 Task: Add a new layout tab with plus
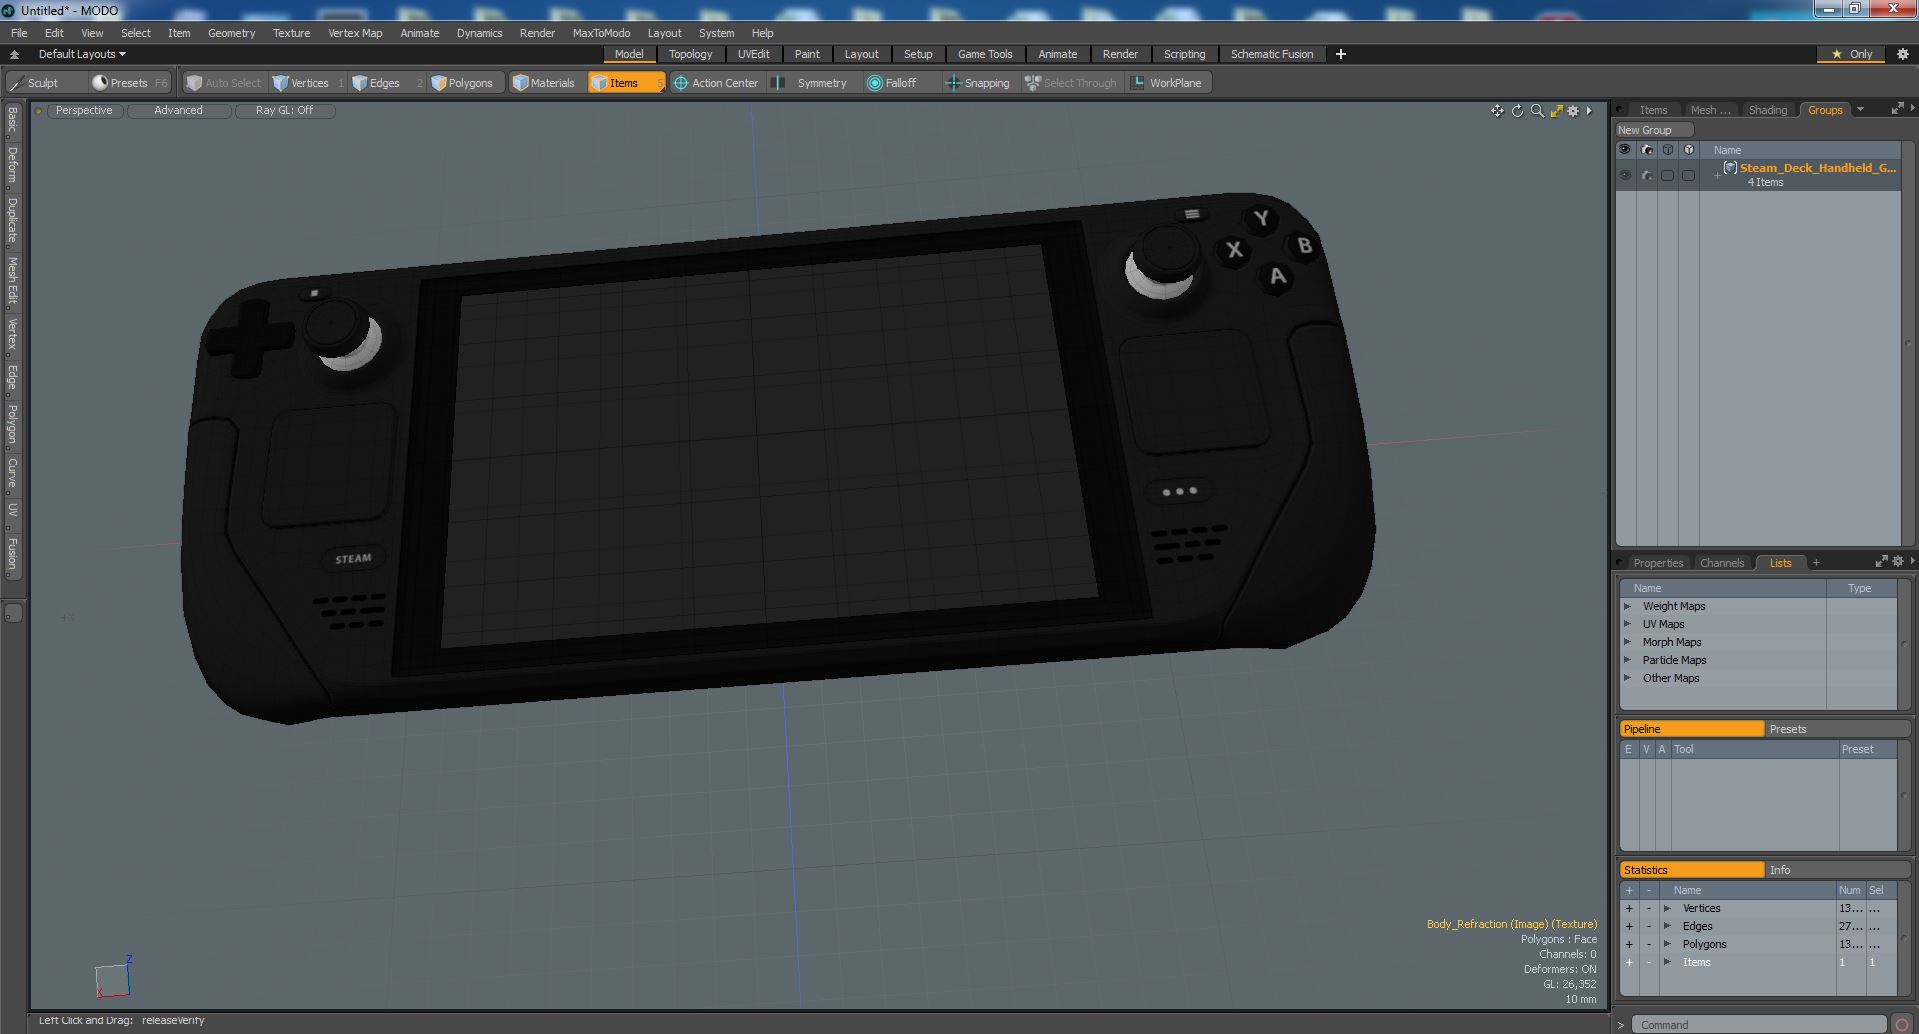pyautogui.click(x=1341, y=54)
